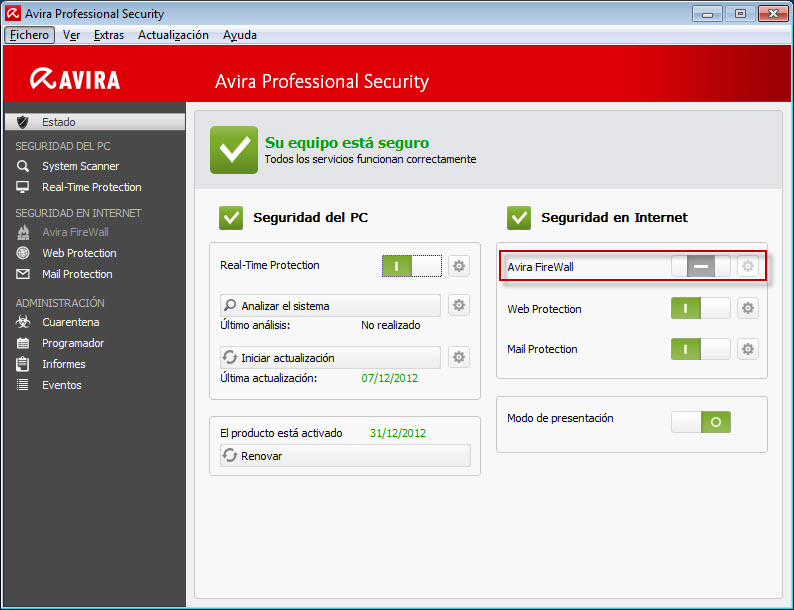Viewport: 794px width, 610px height.
Task: Toggle the Mail Protection switch
Action: 701,349
